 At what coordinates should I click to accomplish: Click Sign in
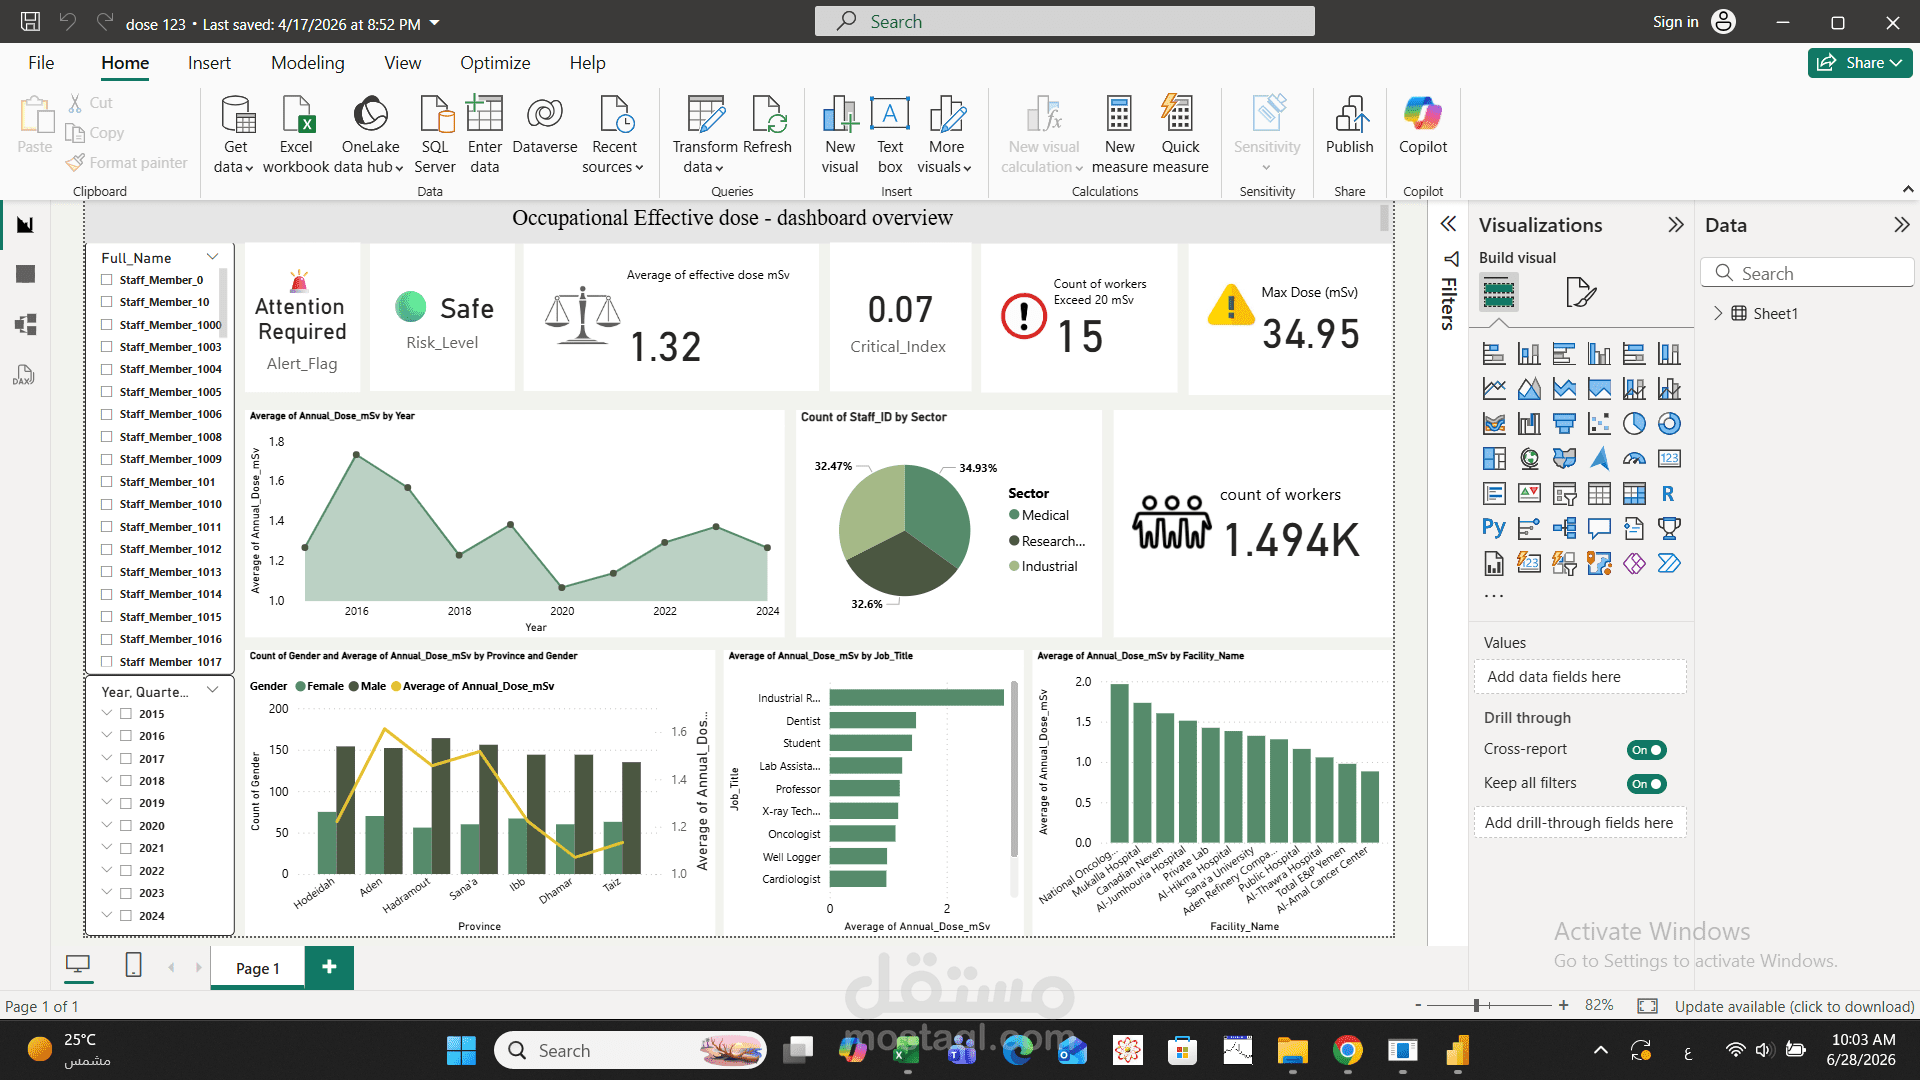click(x=1675, y=22)
